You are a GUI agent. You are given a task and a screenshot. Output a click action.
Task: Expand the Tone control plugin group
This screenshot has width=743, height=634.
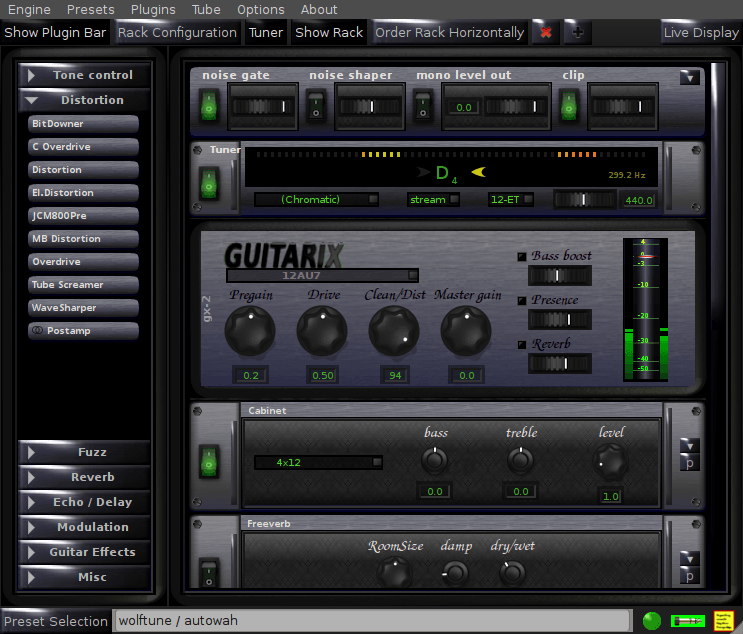pos(84,75)
